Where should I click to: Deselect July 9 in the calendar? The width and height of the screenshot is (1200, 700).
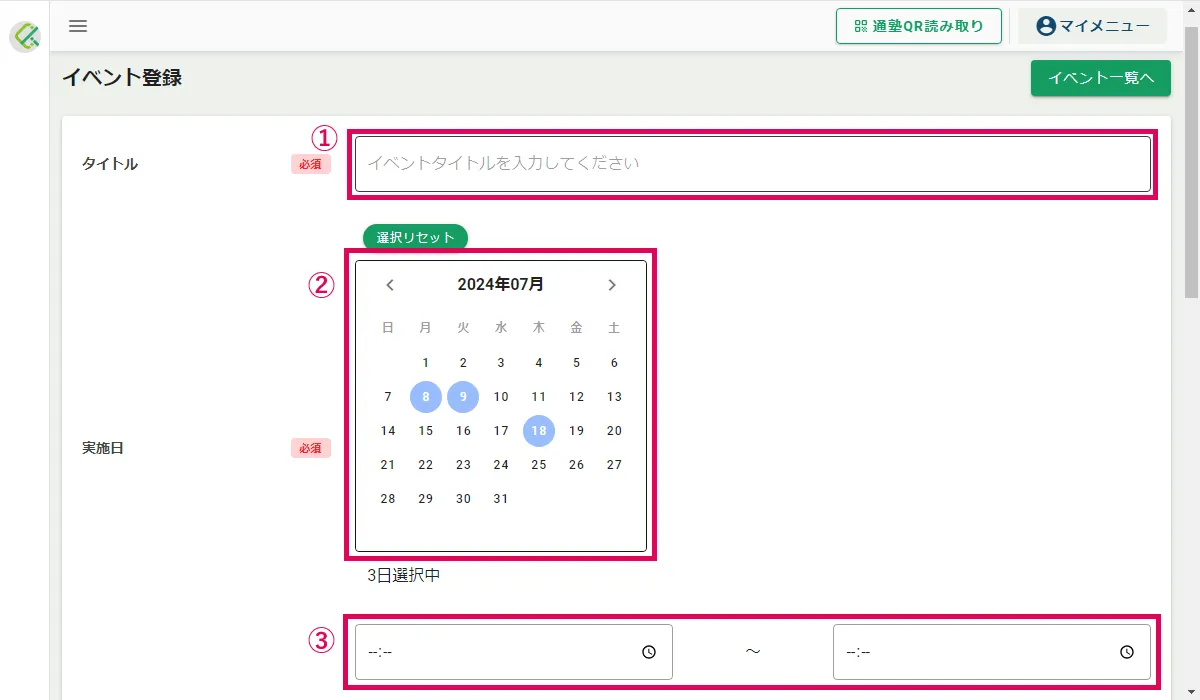pyautogui.click(x=463, y=397)
